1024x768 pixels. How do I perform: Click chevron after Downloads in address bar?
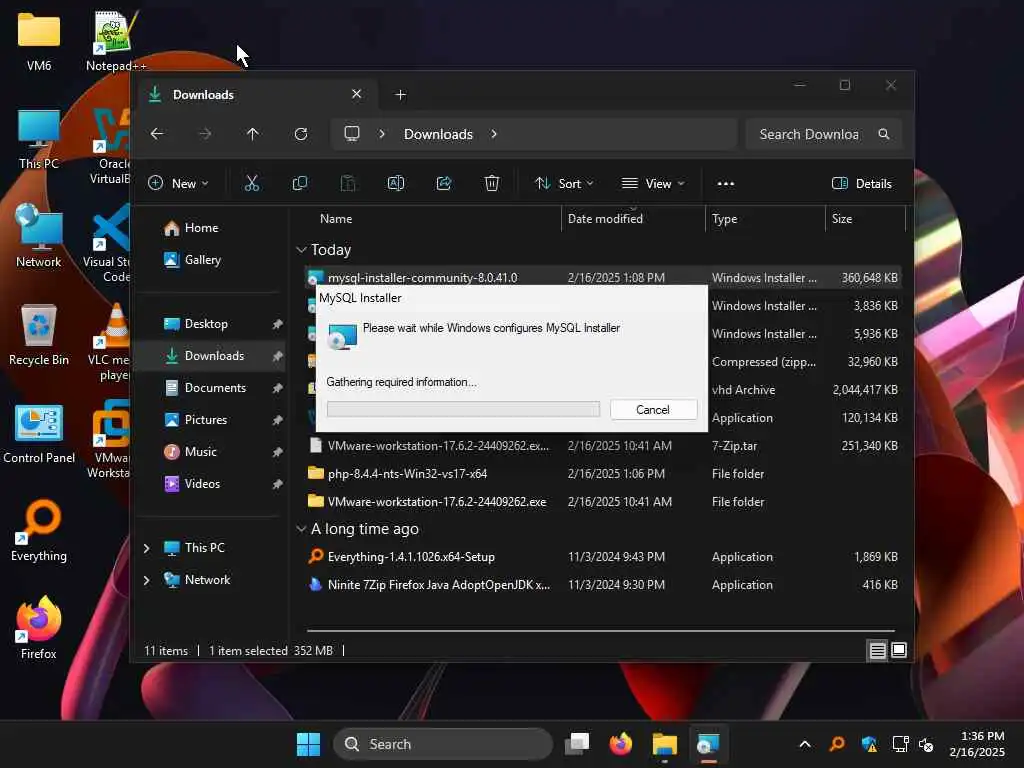[x=494, y=134]
